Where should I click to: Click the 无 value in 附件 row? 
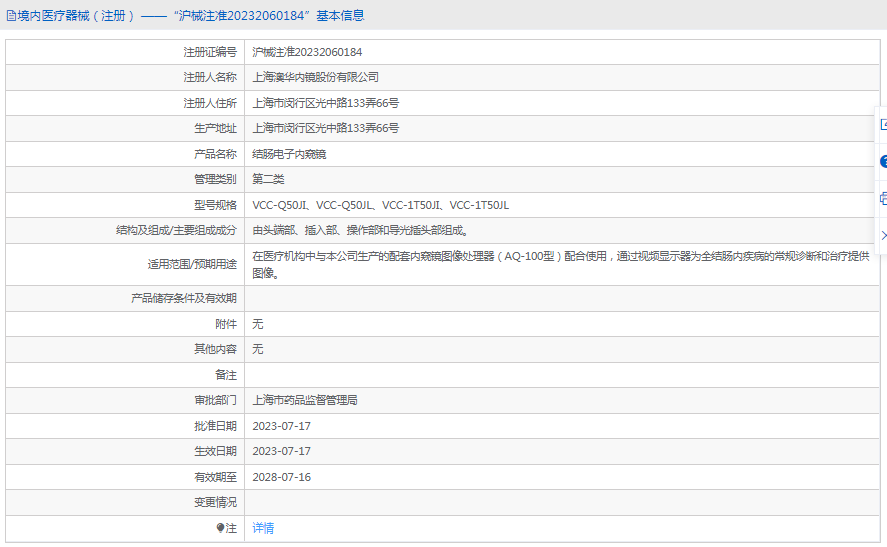(258, 324)
